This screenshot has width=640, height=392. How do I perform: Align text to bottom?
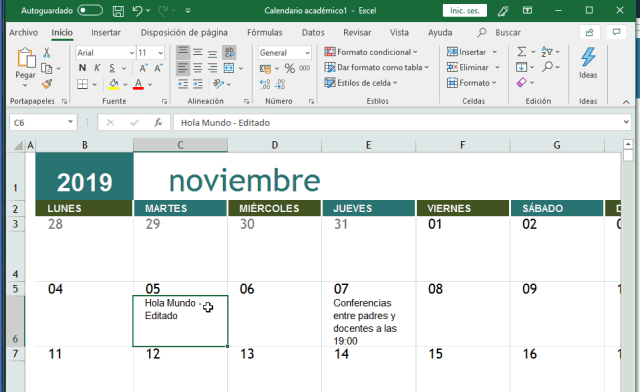click(x=212, y=52)
